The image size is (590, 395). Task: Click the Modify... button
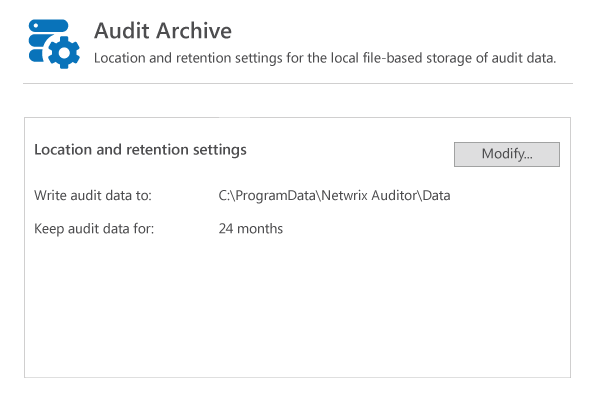click(506, 154)
